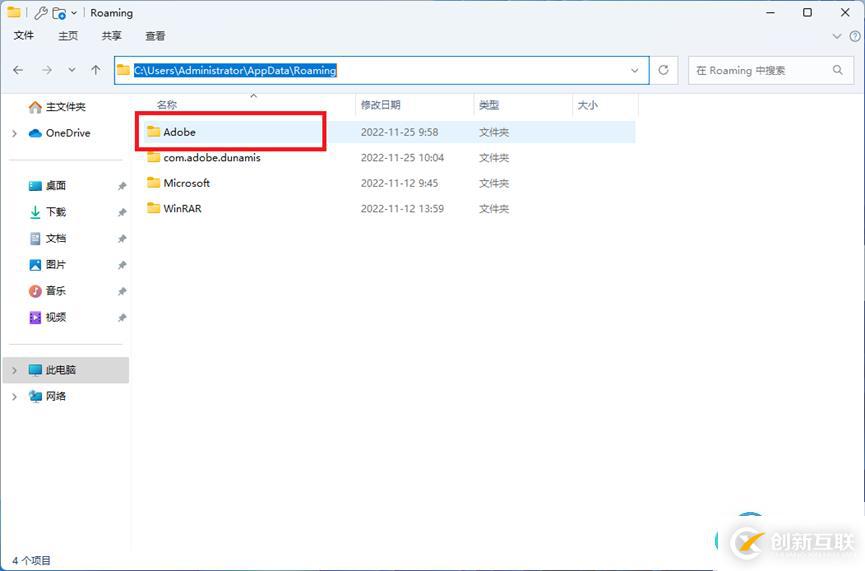Open the recent locations dropdown
Viewport: 865px width, 571px height.
pyautogui.click(x=72, y=70)
